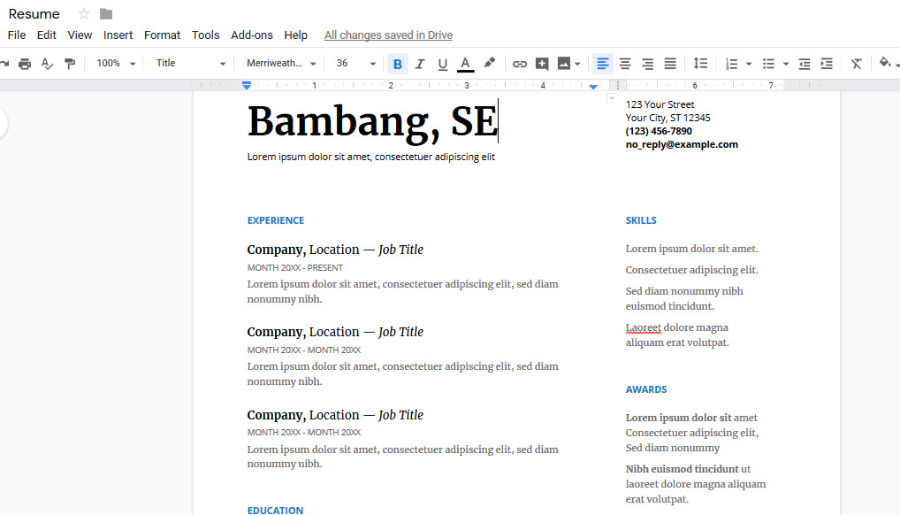
Task: Click the no_reply@example.com email text
Action: 681,144
